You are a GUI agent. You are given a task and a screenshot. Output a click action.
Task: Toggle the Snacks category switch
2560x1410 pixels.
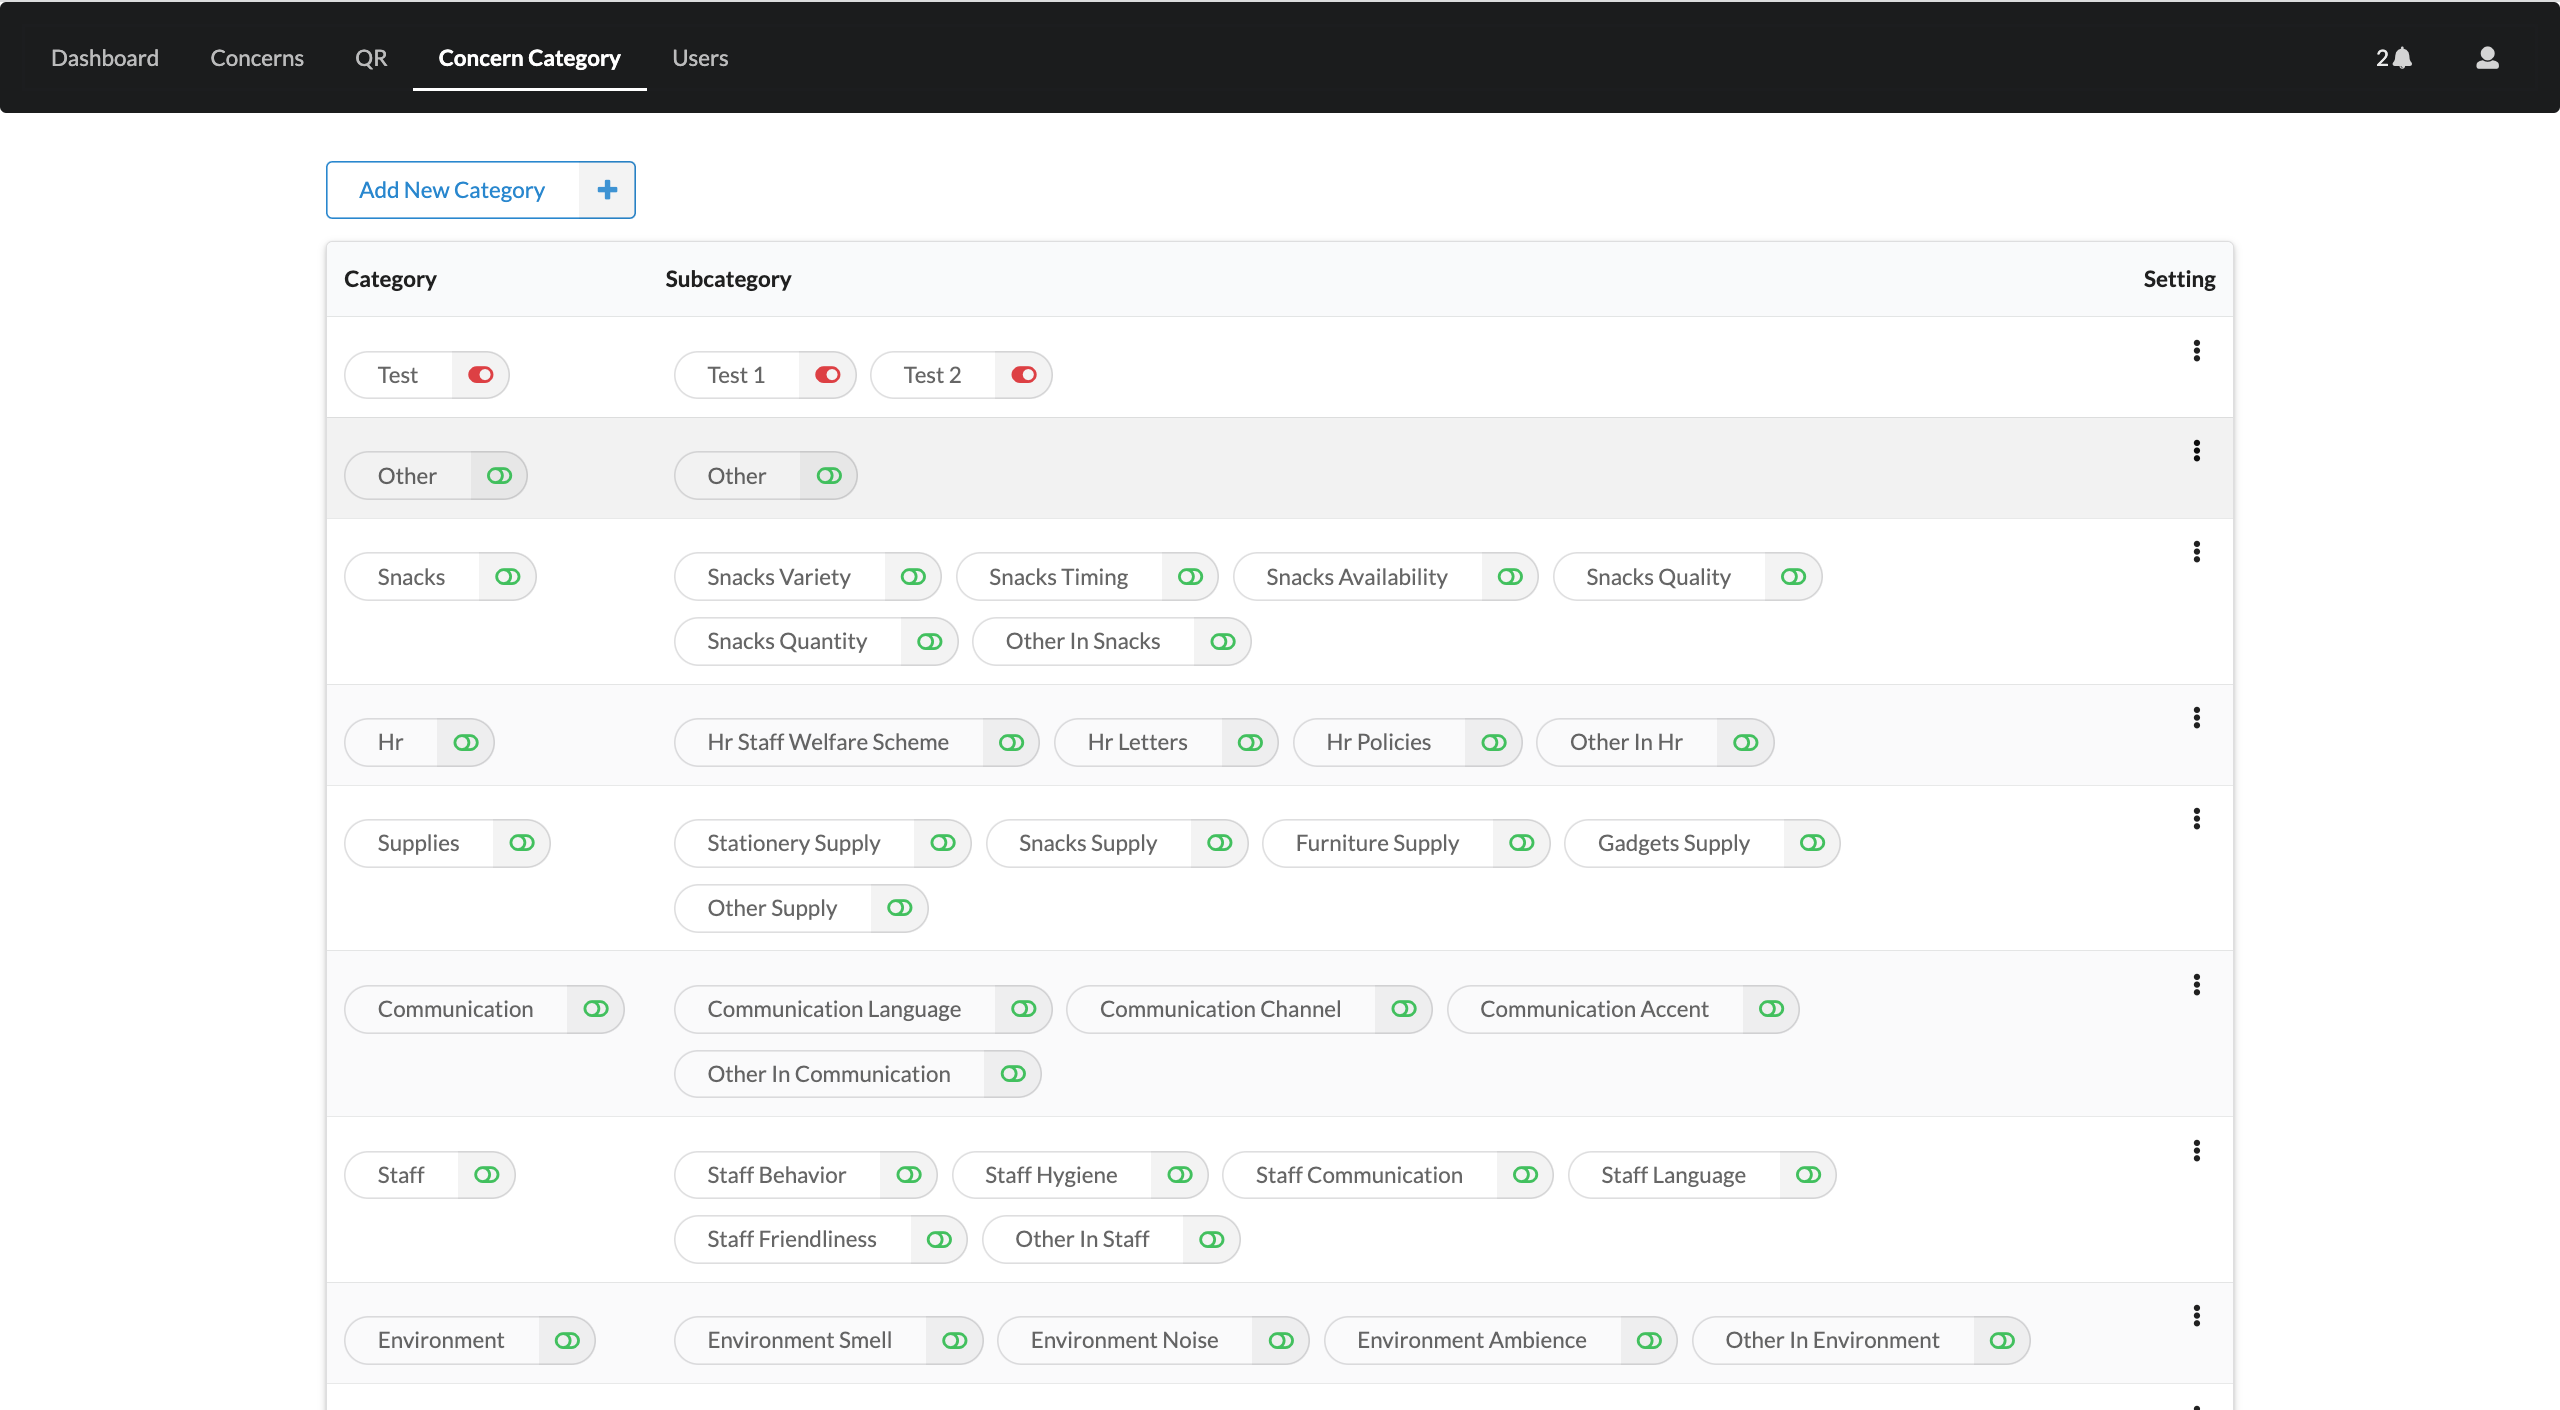tap(508, 577)
